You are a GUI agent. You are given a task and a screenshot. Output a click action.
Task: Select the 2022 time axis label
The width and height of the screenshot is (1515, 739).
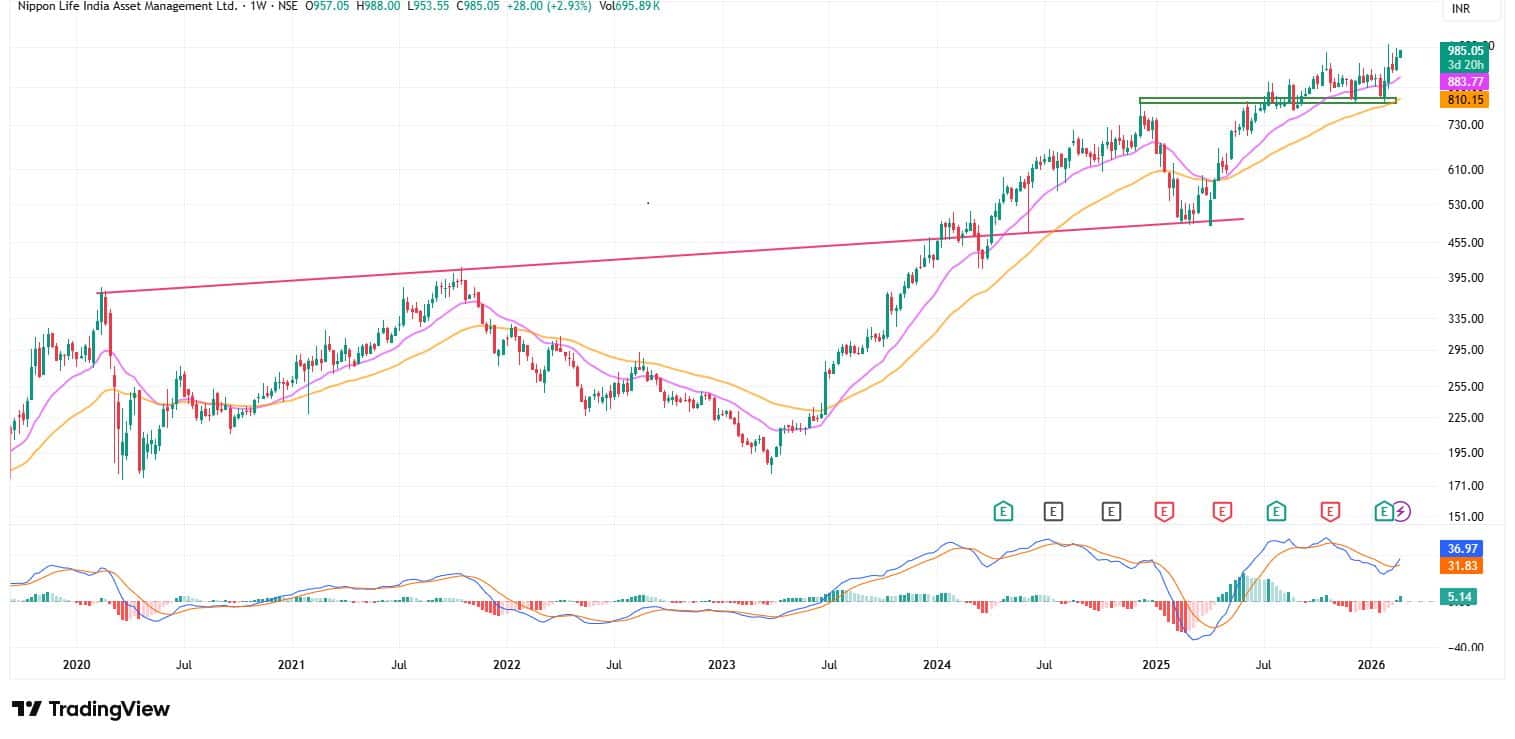point(507,664)
